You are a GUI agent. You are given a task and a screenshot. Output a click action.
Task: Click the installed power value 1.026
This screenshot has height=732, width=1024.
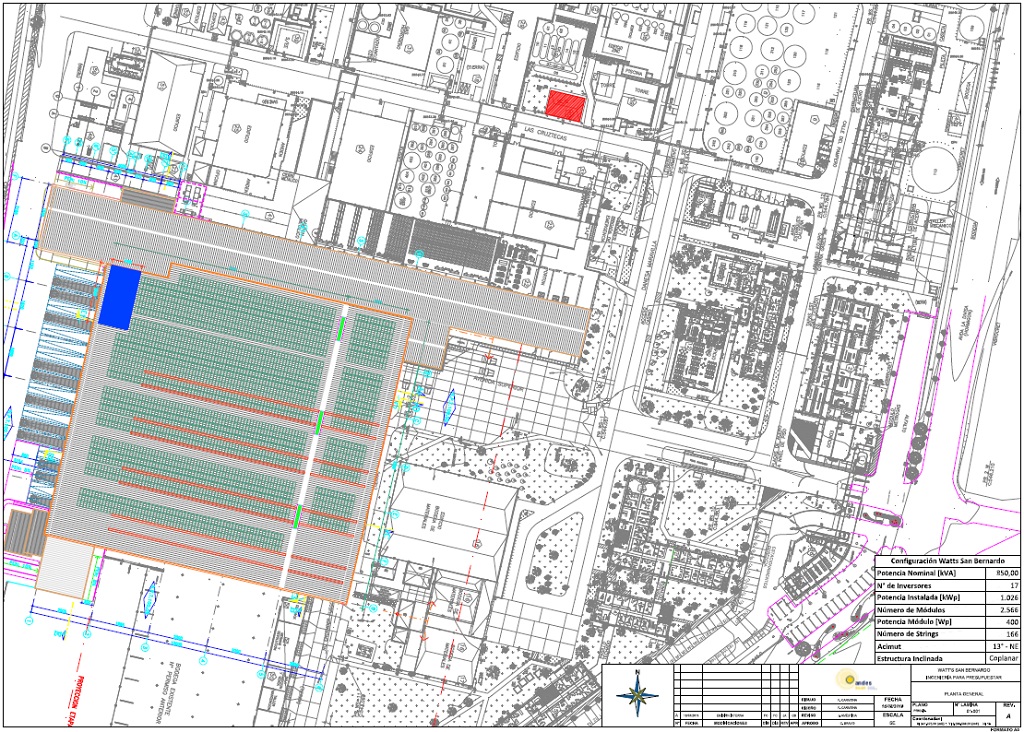click(1009, 597)
